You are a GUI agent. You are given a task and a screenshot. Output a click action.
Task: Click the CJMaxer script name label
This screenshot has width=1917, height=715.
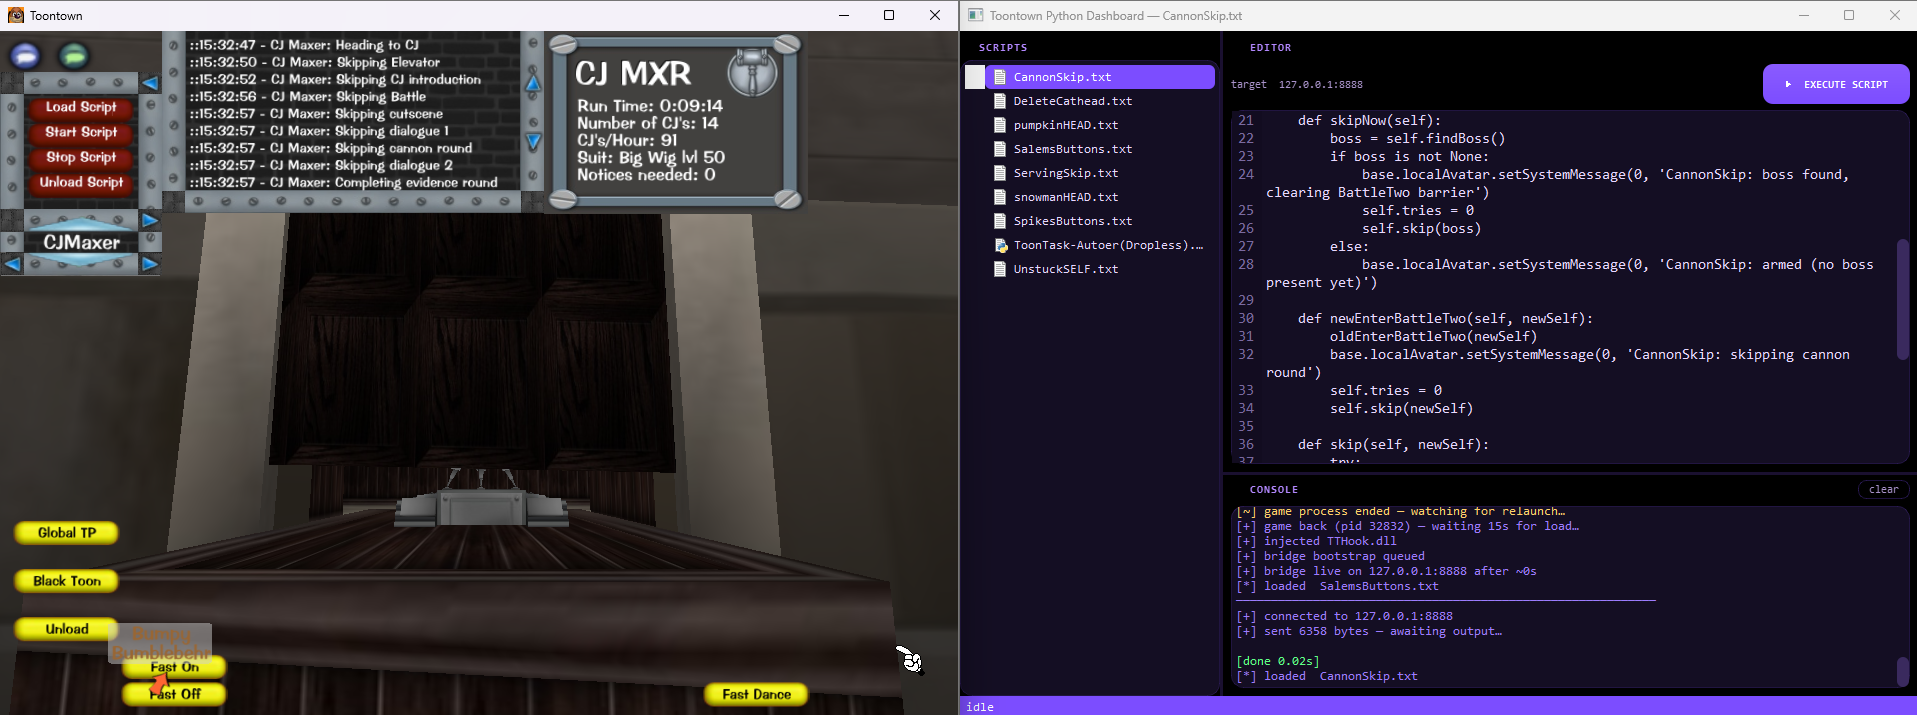click(x=81, y=242)
